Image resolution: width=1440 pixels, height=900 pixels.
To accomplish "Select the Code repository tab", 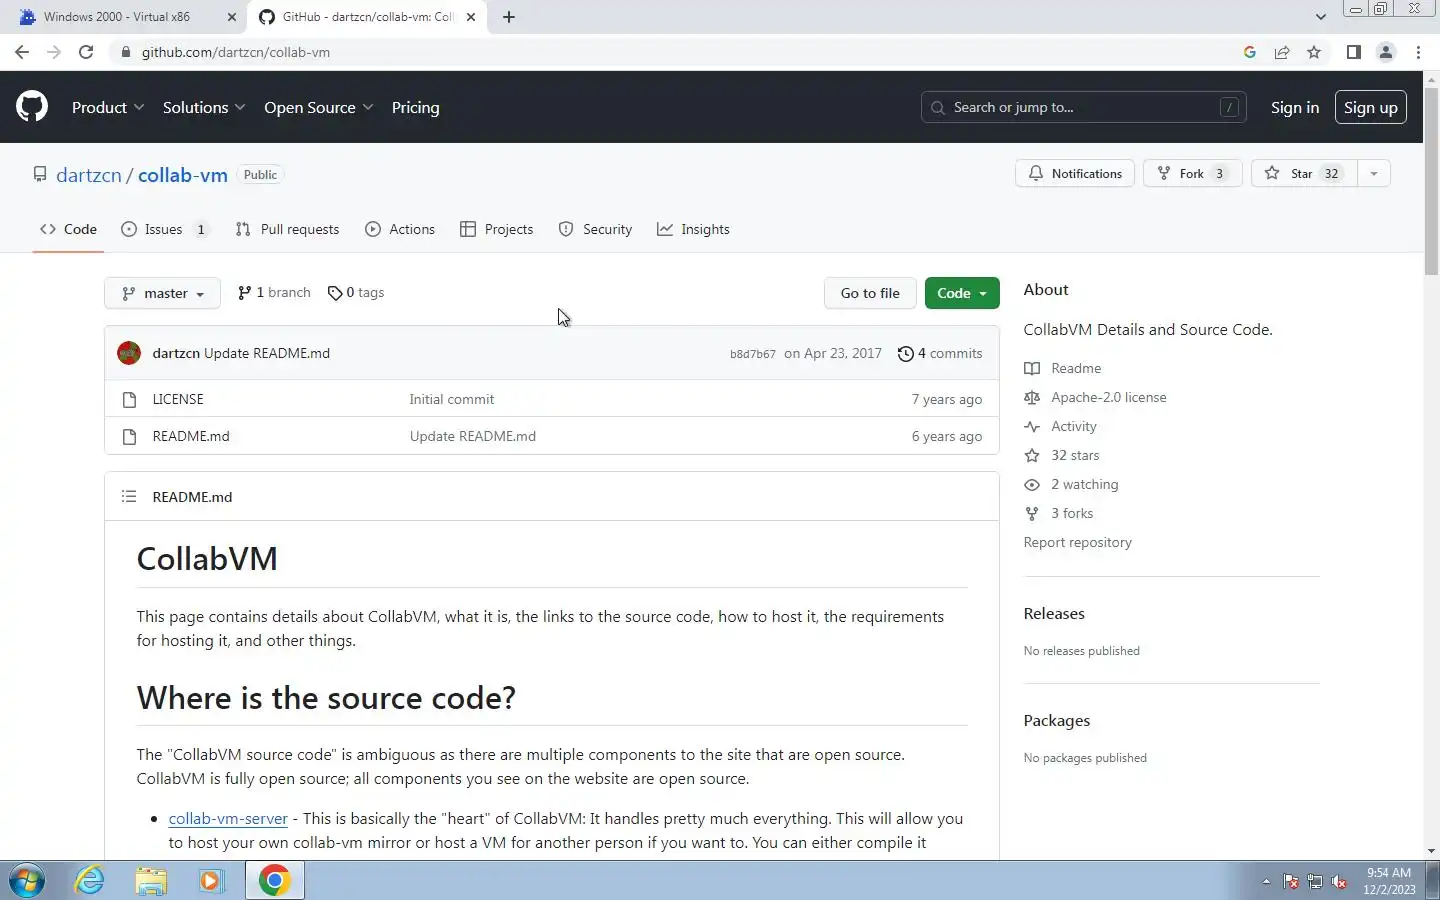I will click(x=68, y=229).
